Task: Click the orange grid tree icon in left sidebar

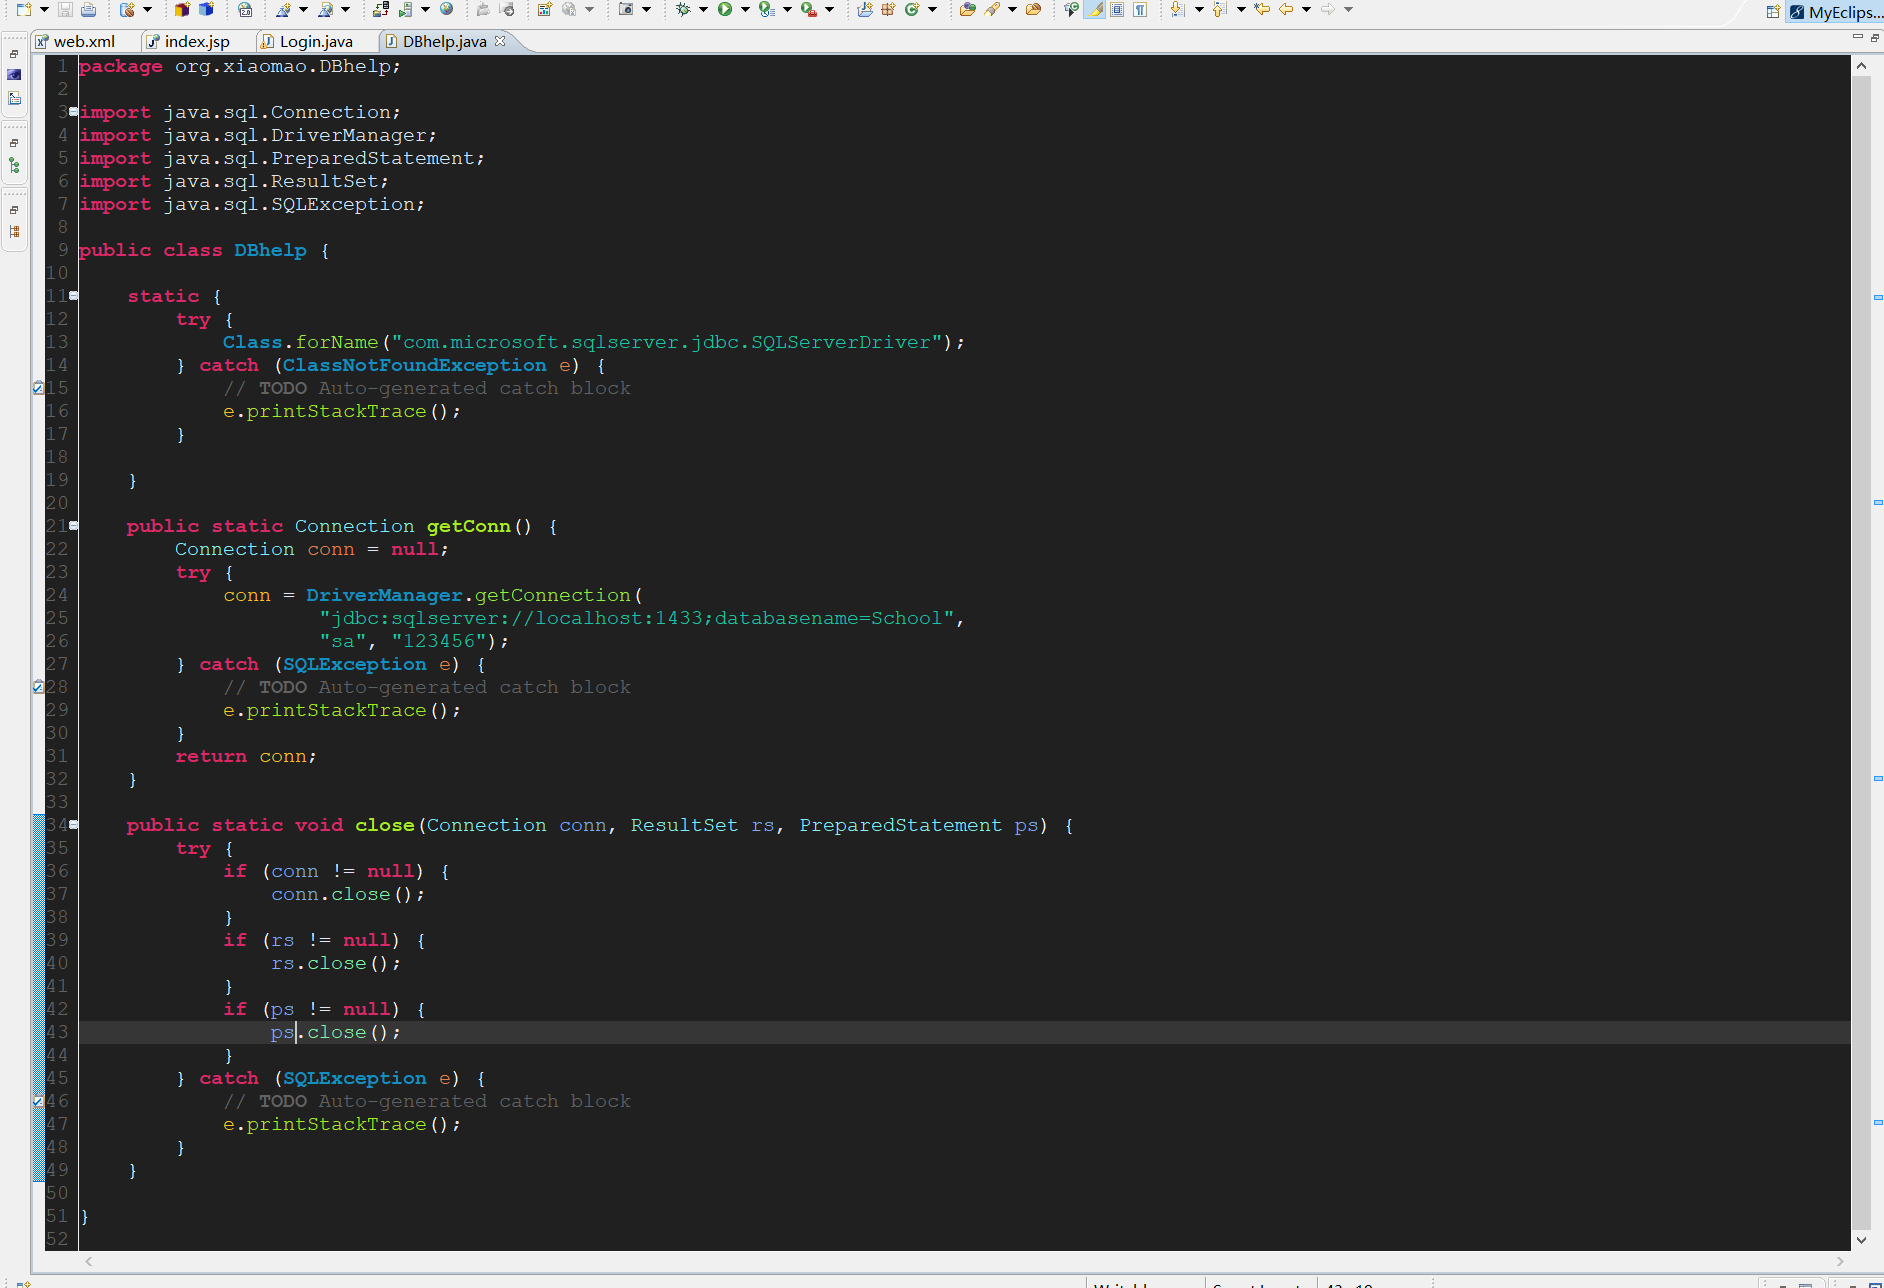Action: pos(14,232)
